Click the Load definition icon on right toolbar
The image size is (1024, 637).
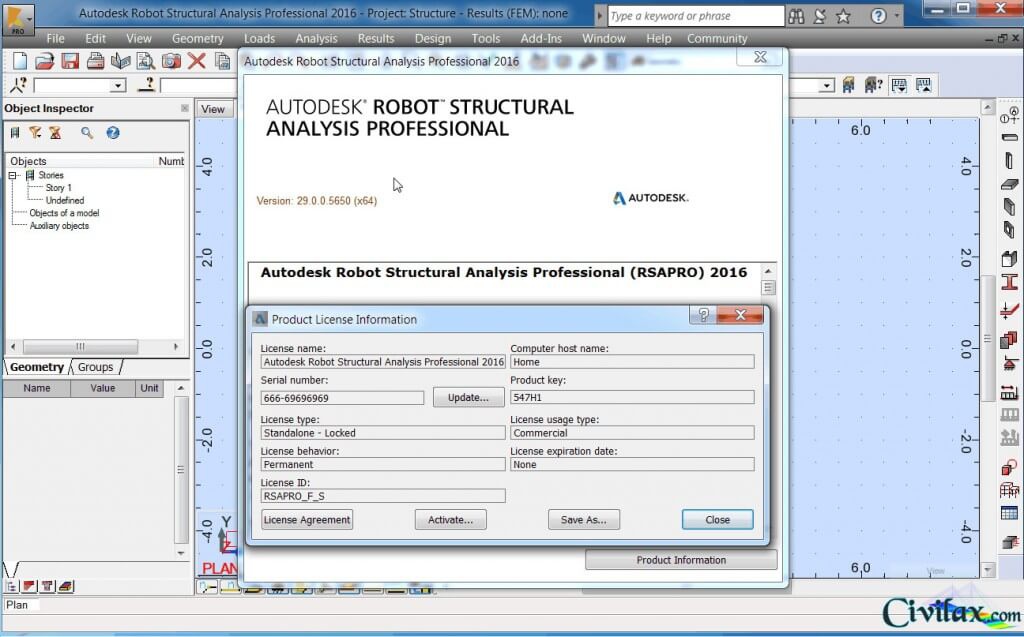[1010, 392]
